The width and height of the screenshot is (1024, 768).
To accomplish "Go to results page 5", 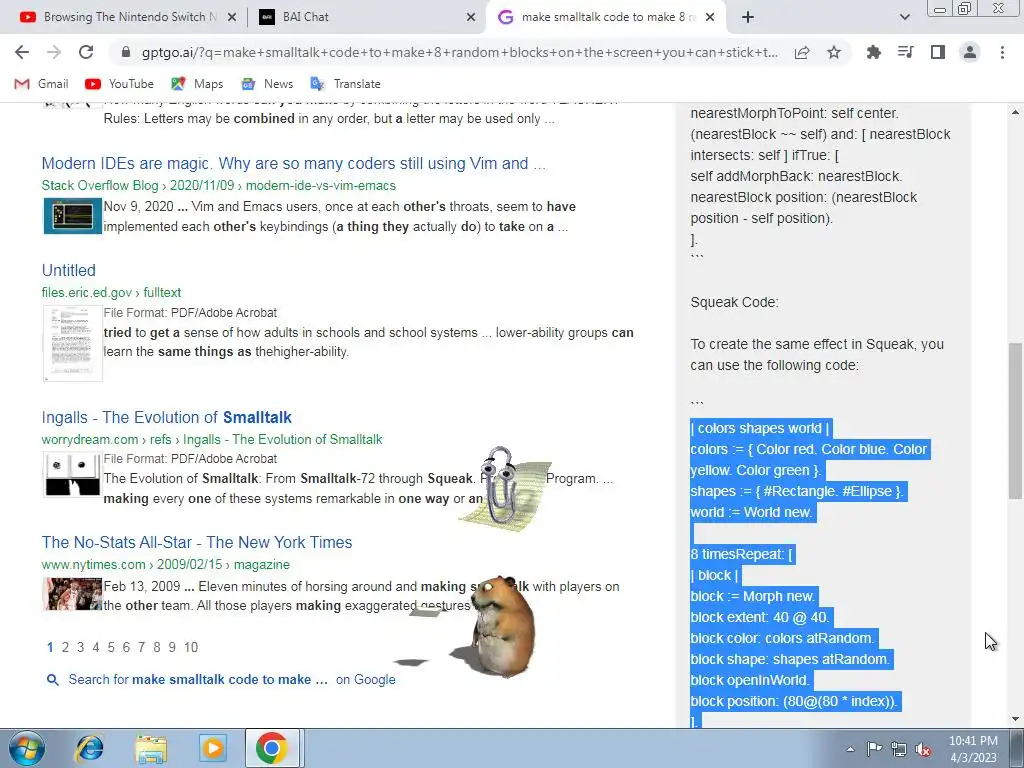I will (111, 647).
